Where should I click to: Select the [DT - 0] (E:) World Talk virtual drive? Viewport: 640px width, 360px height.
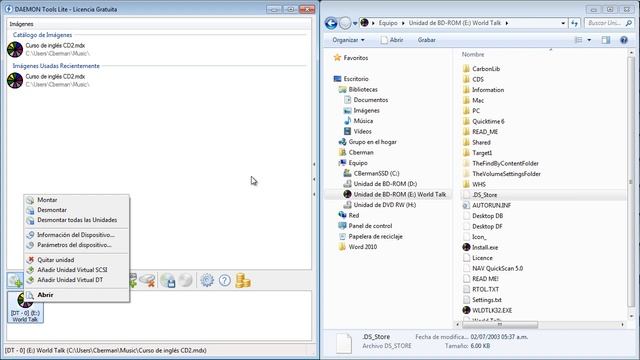pos(25,307)
